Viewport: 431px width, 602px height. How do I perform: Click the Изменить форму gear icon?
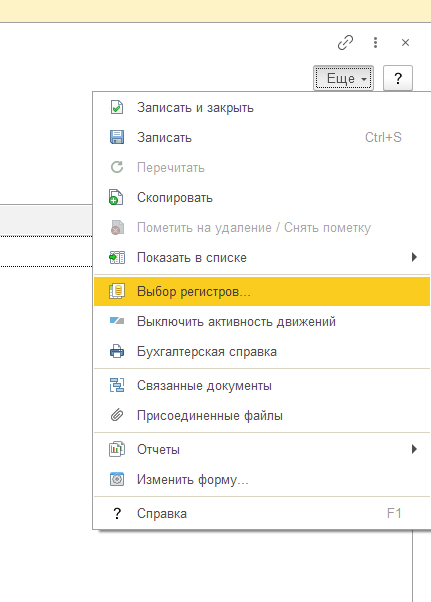117,479
